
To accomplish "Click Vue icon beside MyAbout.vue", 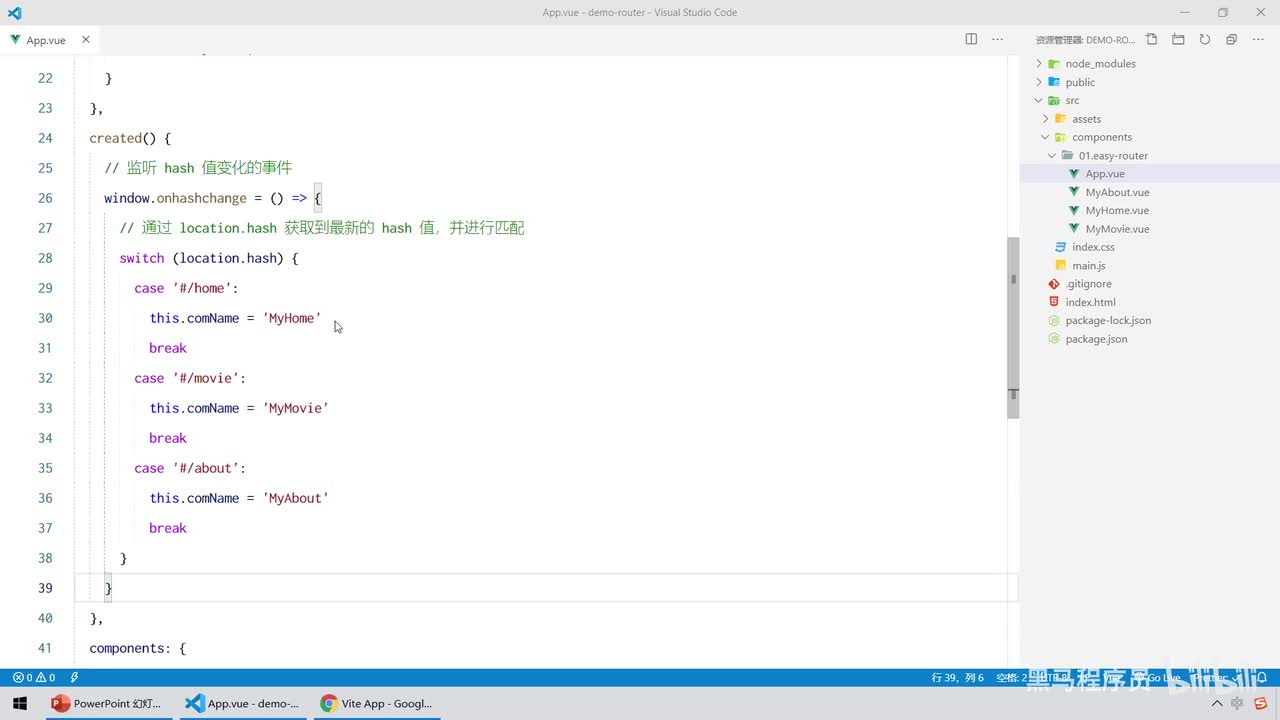I will click(x=1075, y=192).
